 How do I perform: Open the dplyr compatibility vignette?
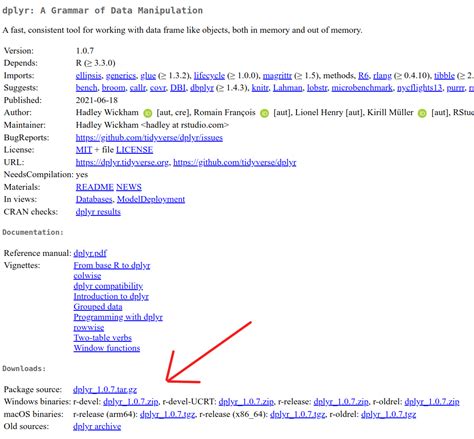(x=108, y=286)
